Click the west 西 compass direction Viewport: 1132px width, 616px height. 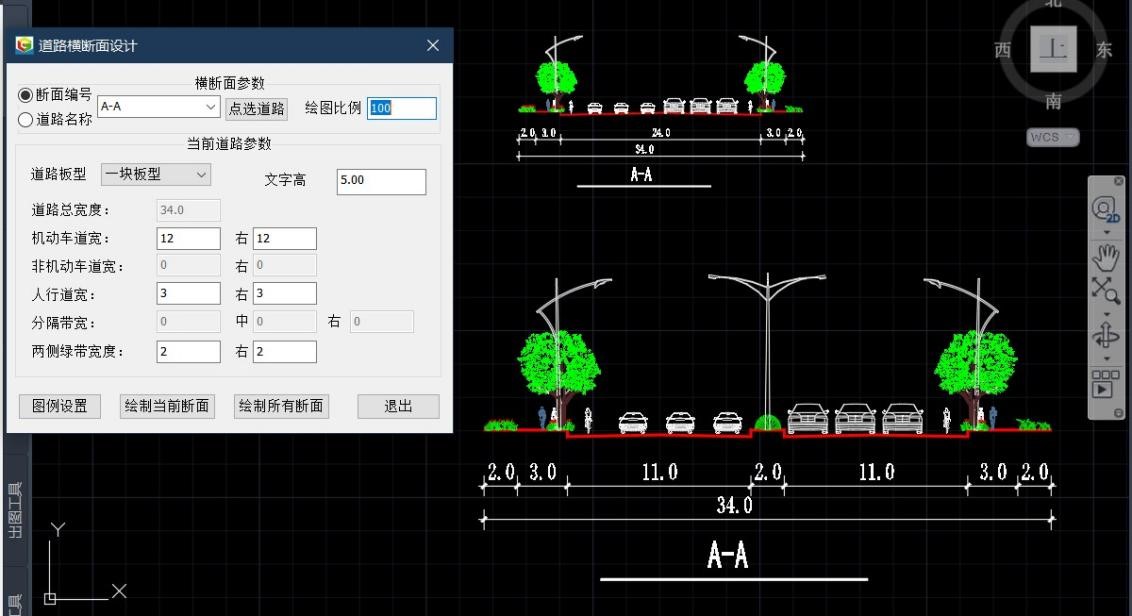point(1002,50)
